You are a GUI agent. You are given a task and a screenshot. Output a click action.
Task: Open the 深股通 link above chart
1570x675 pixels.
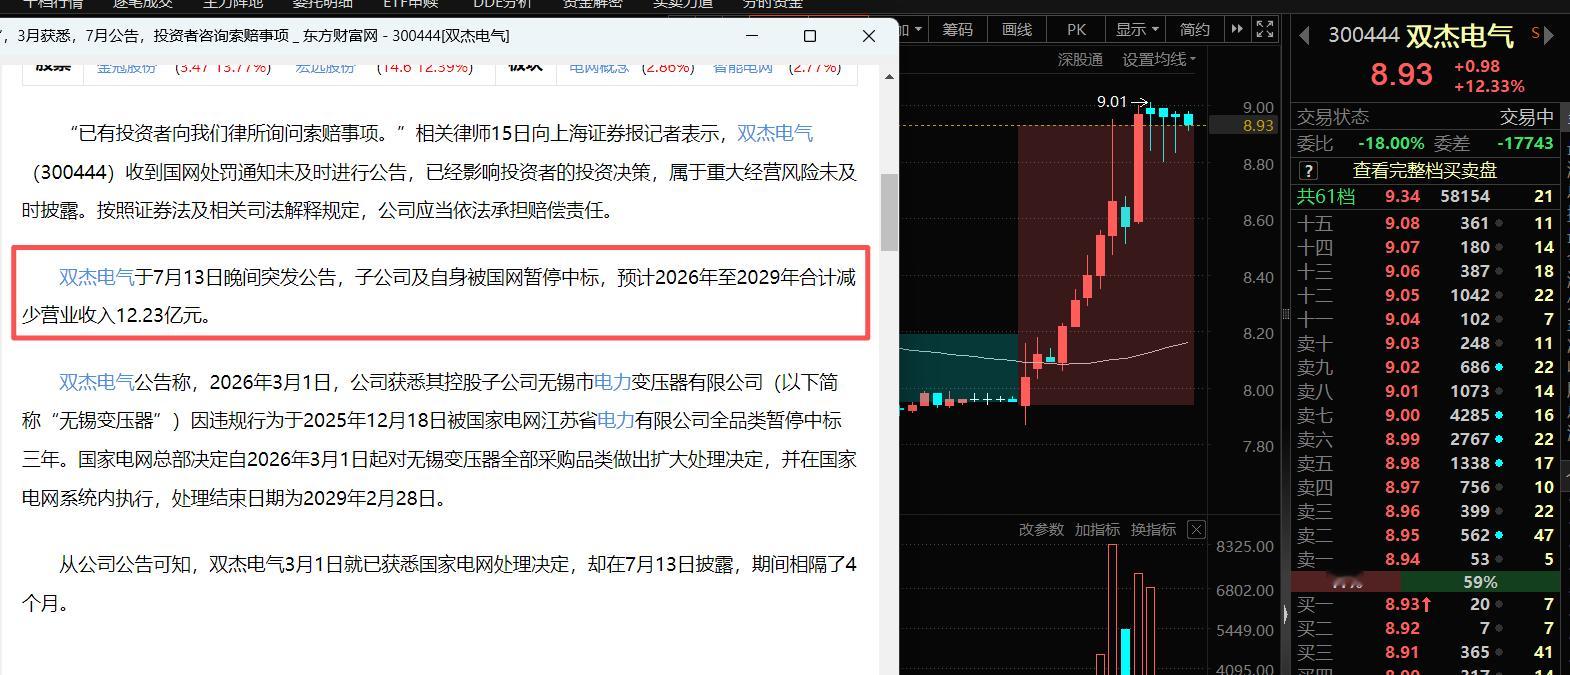click(x=1080, y=60)
